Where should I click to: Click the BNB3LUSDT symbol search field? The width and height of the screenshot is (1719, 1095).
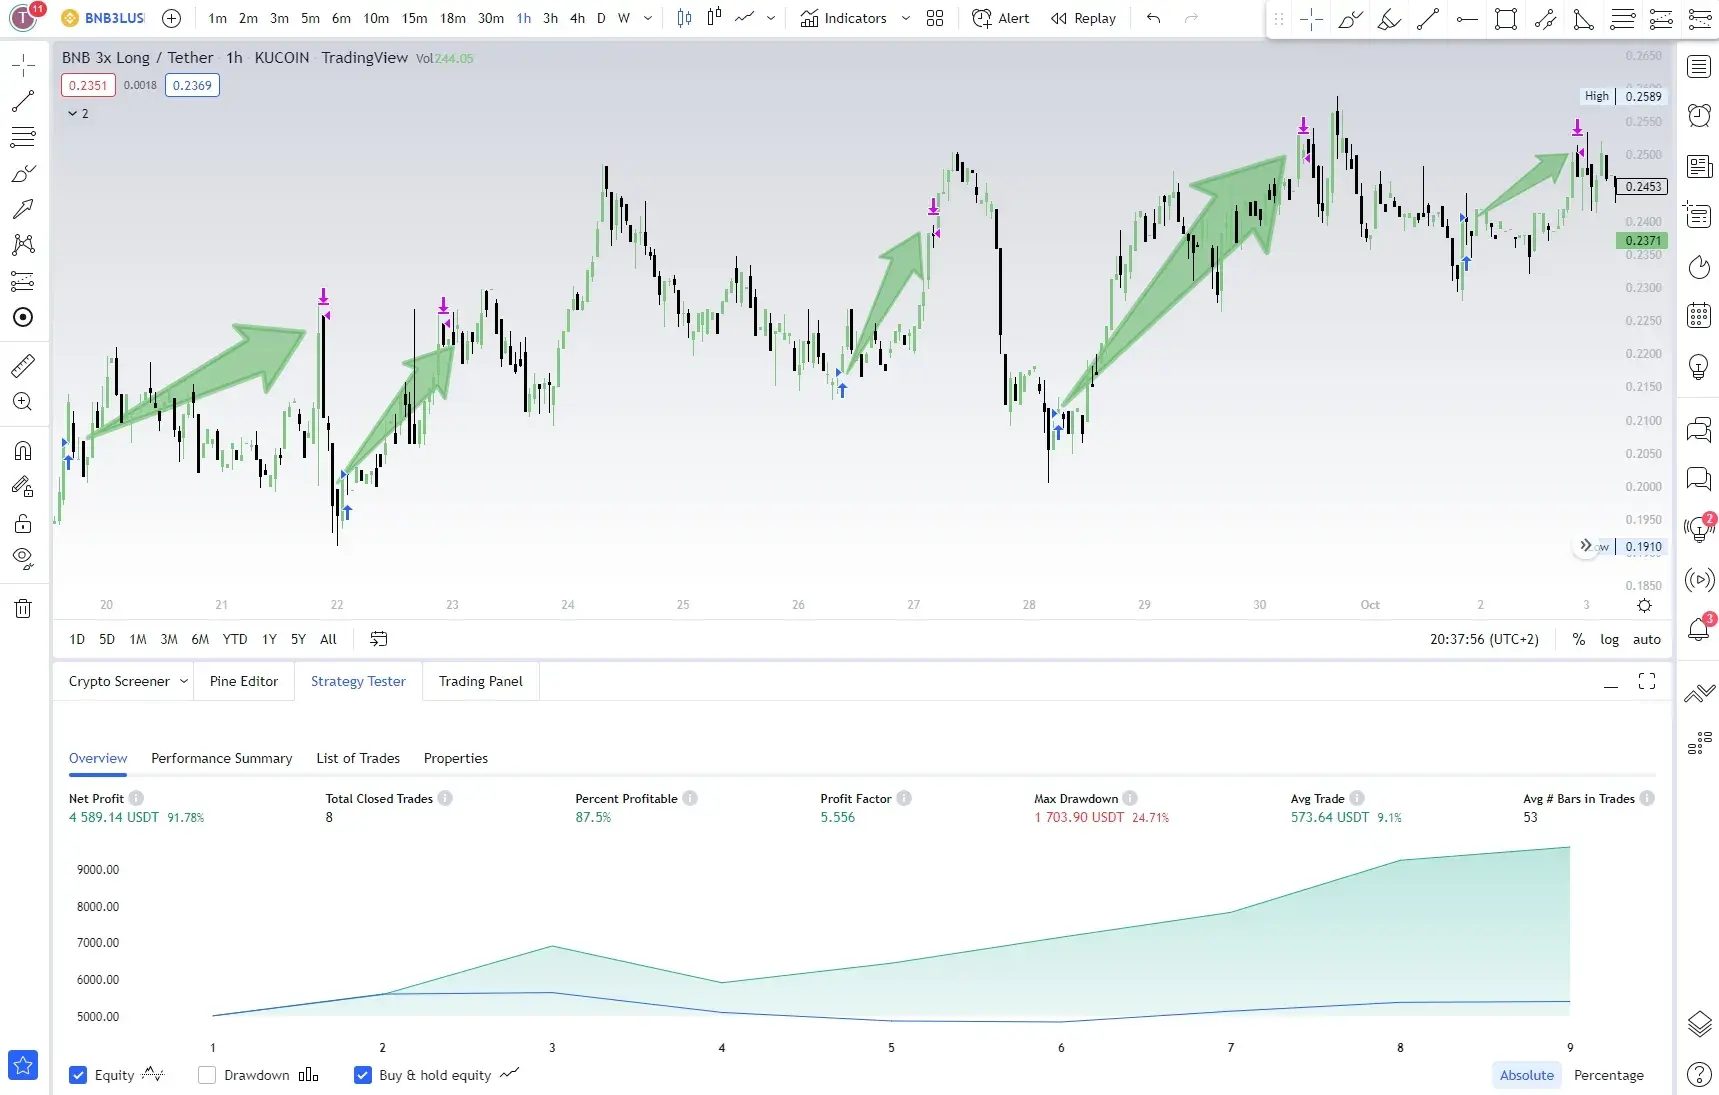(113, 18)
